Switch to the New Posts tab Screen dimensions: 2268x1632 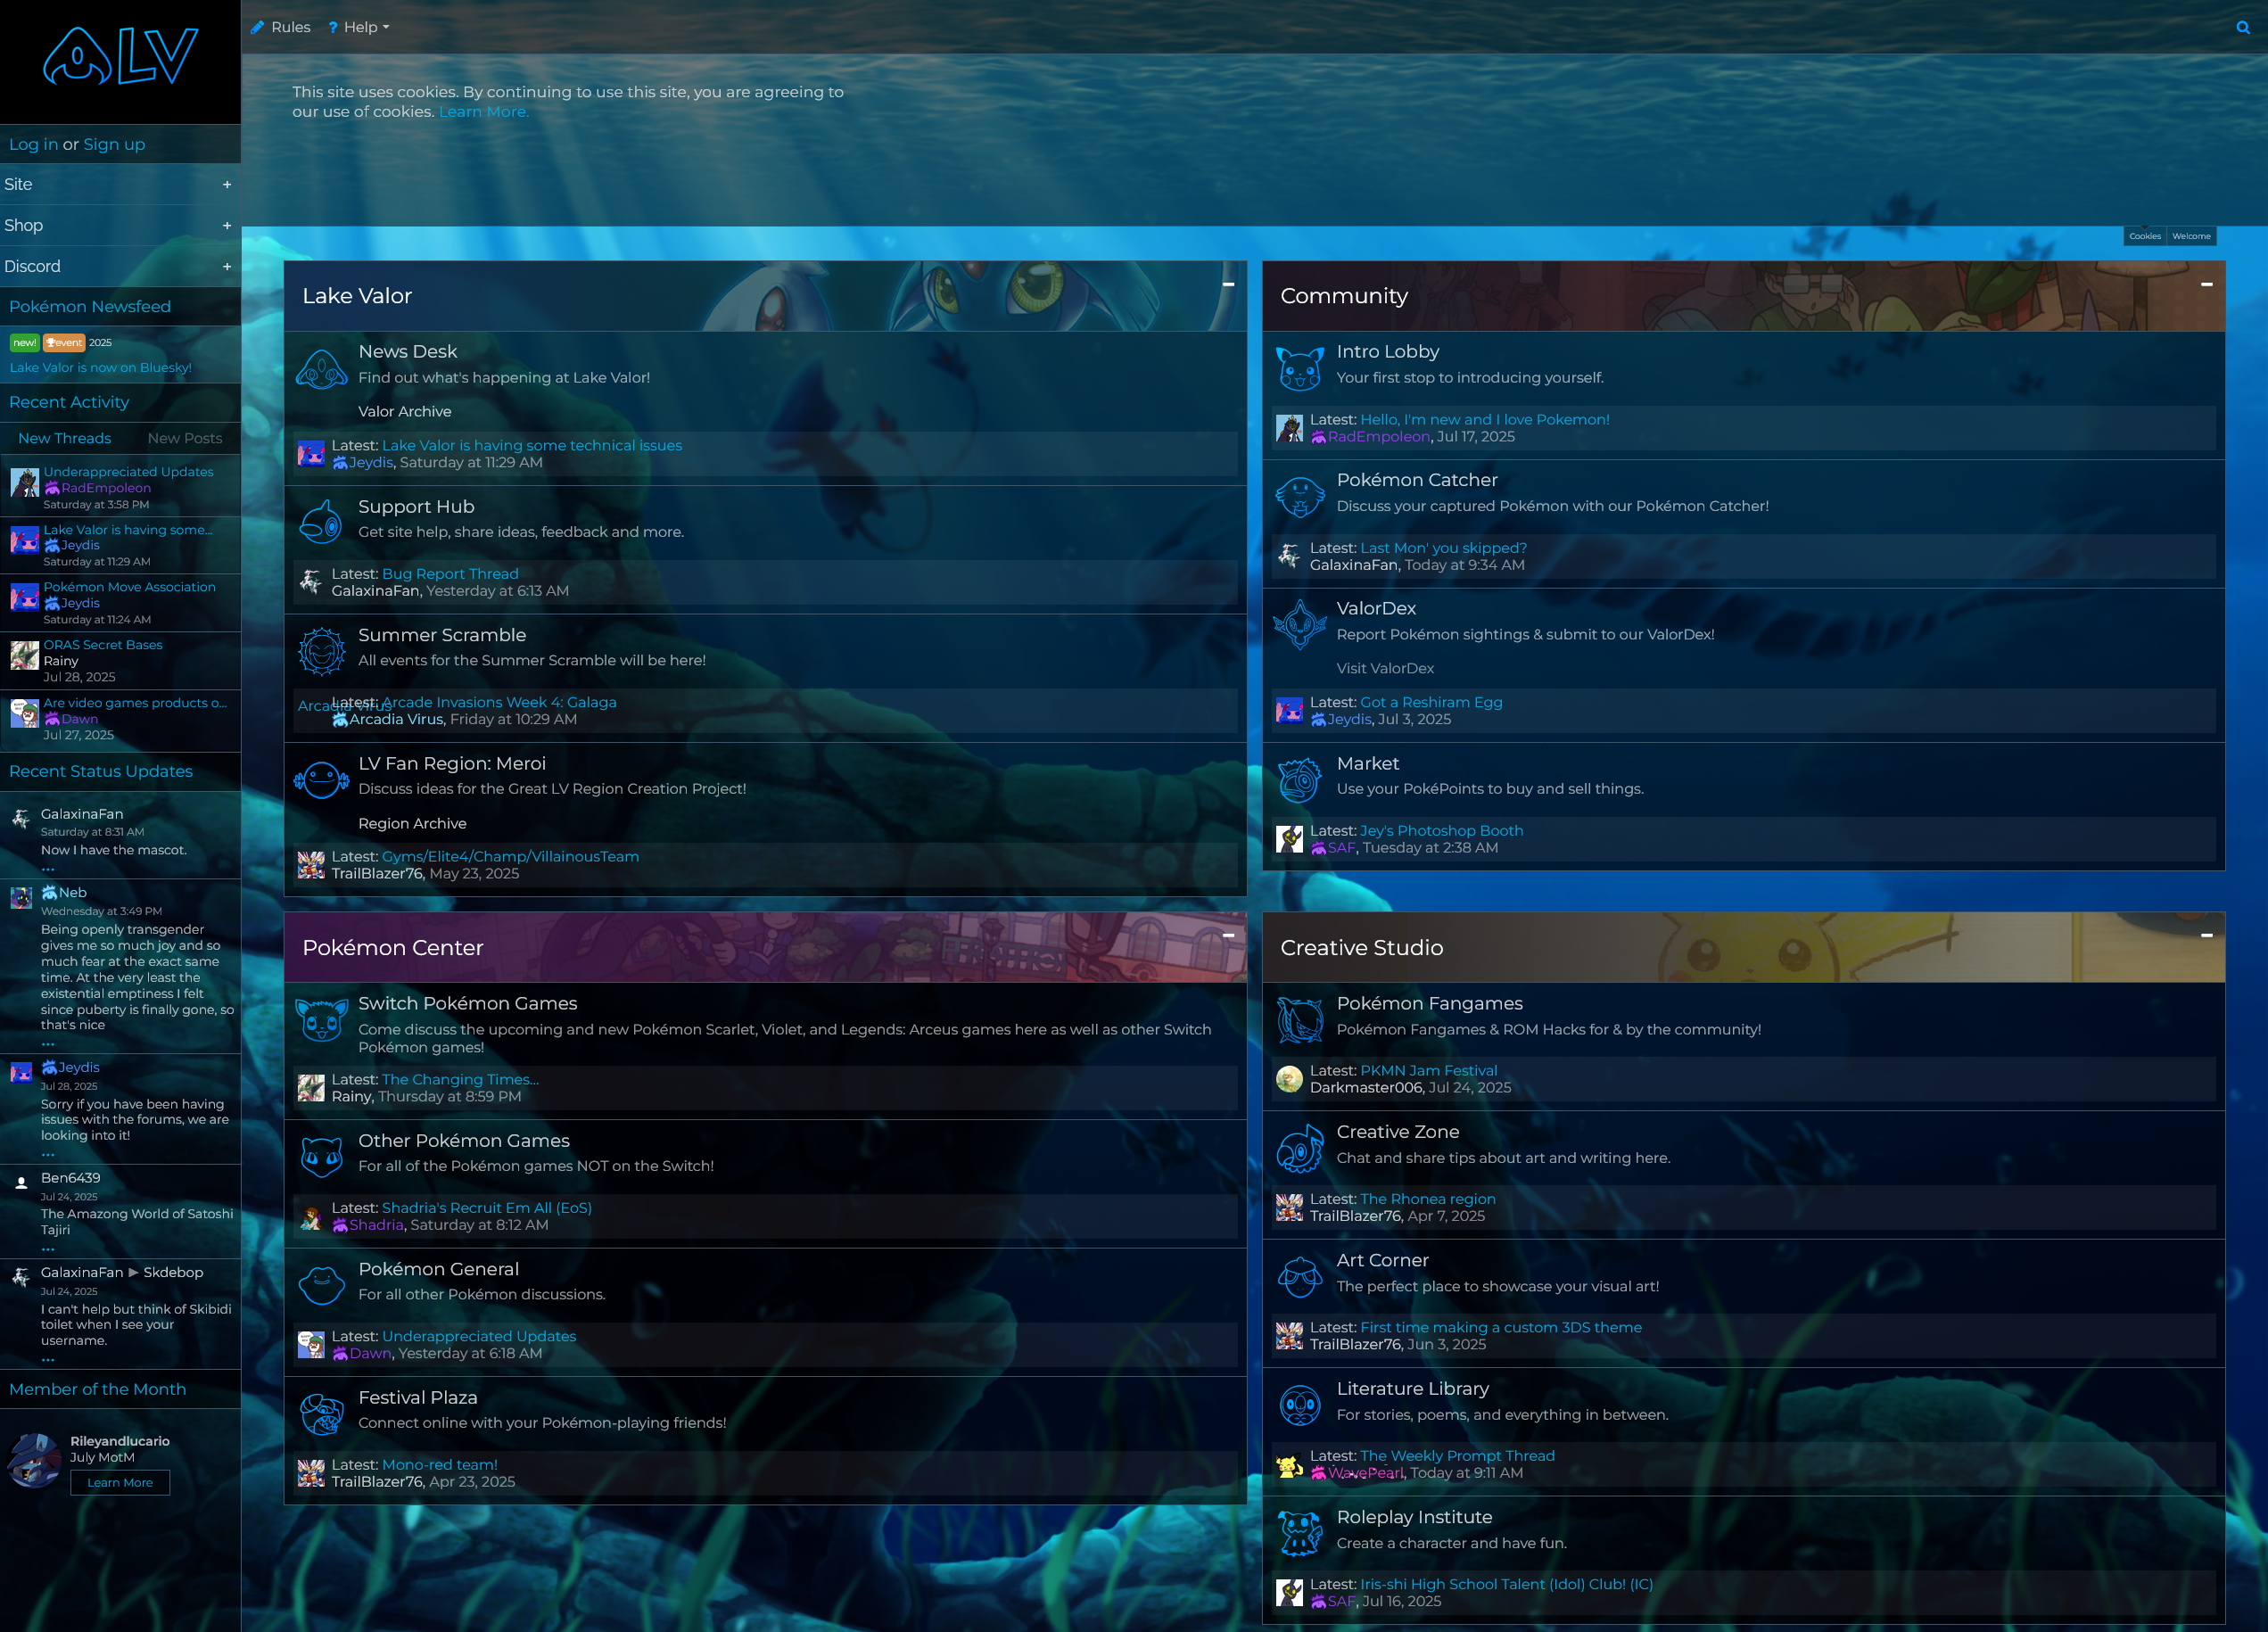(184, 438)
